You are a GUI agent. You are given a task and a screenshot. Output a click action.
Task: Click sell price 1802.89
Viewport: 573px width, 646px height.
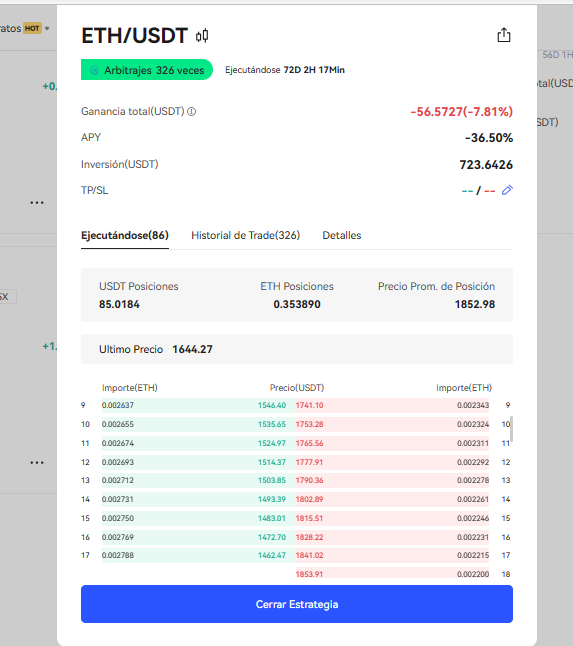309,499
